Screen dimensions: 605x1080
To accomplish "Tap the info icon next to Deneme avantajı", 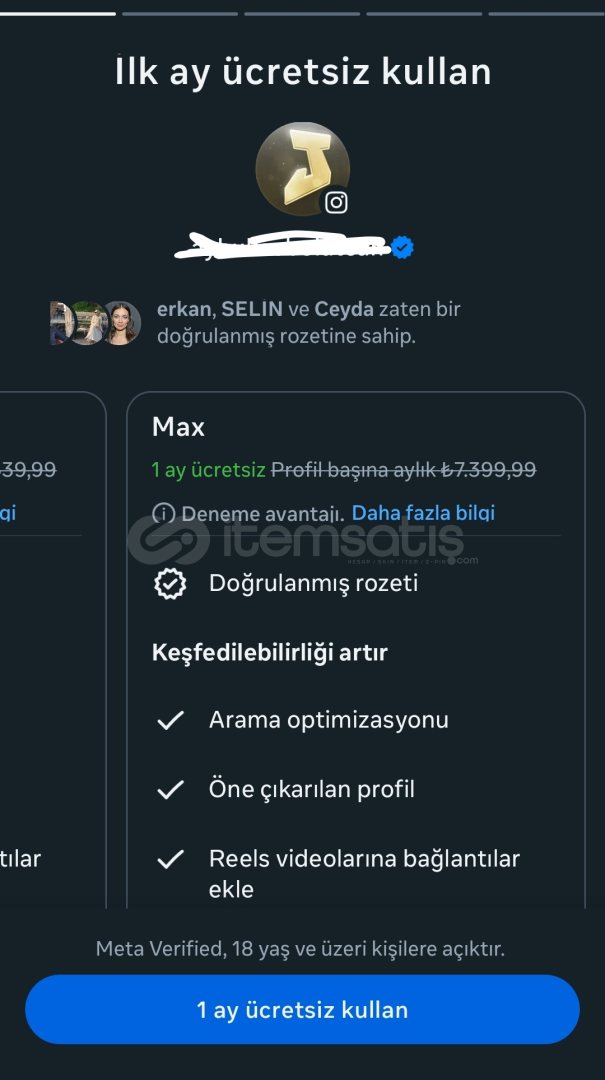I will click(164, 514).
